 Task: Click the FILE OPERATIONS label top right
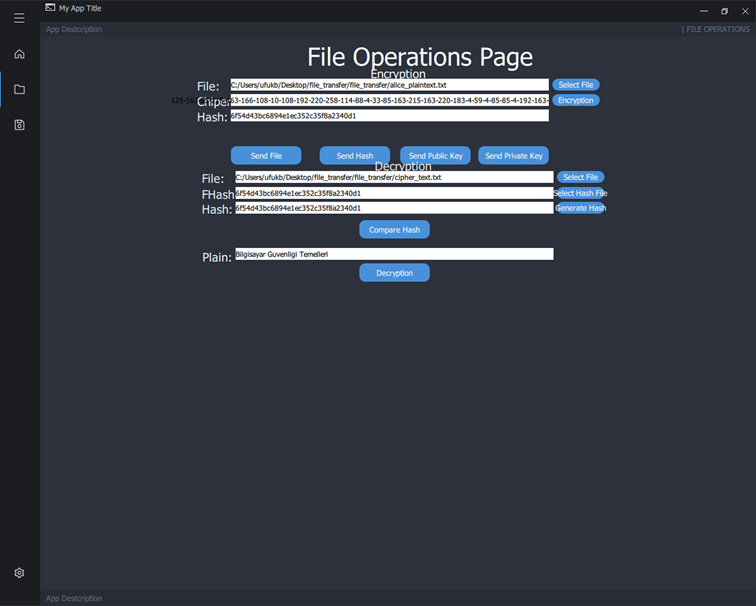[x=716, y=29]
